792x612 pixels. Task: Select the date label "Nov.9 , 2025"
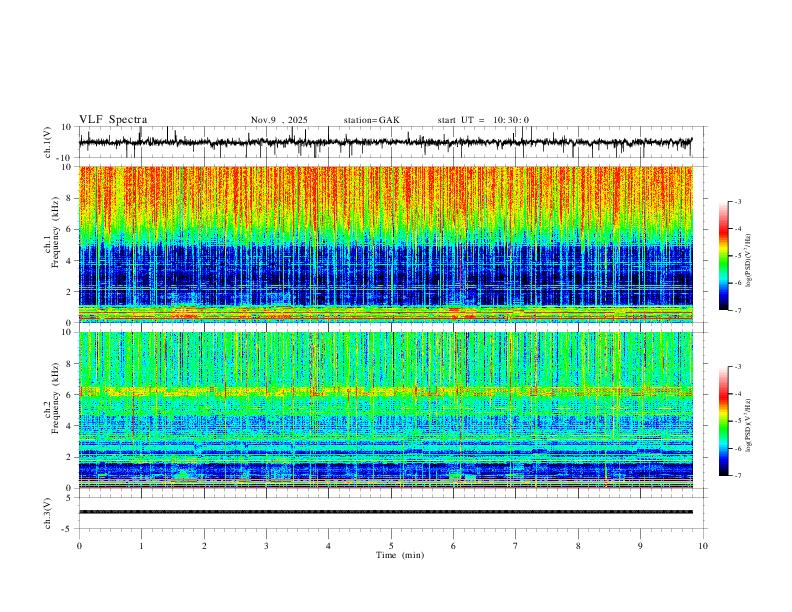(279, 120)
